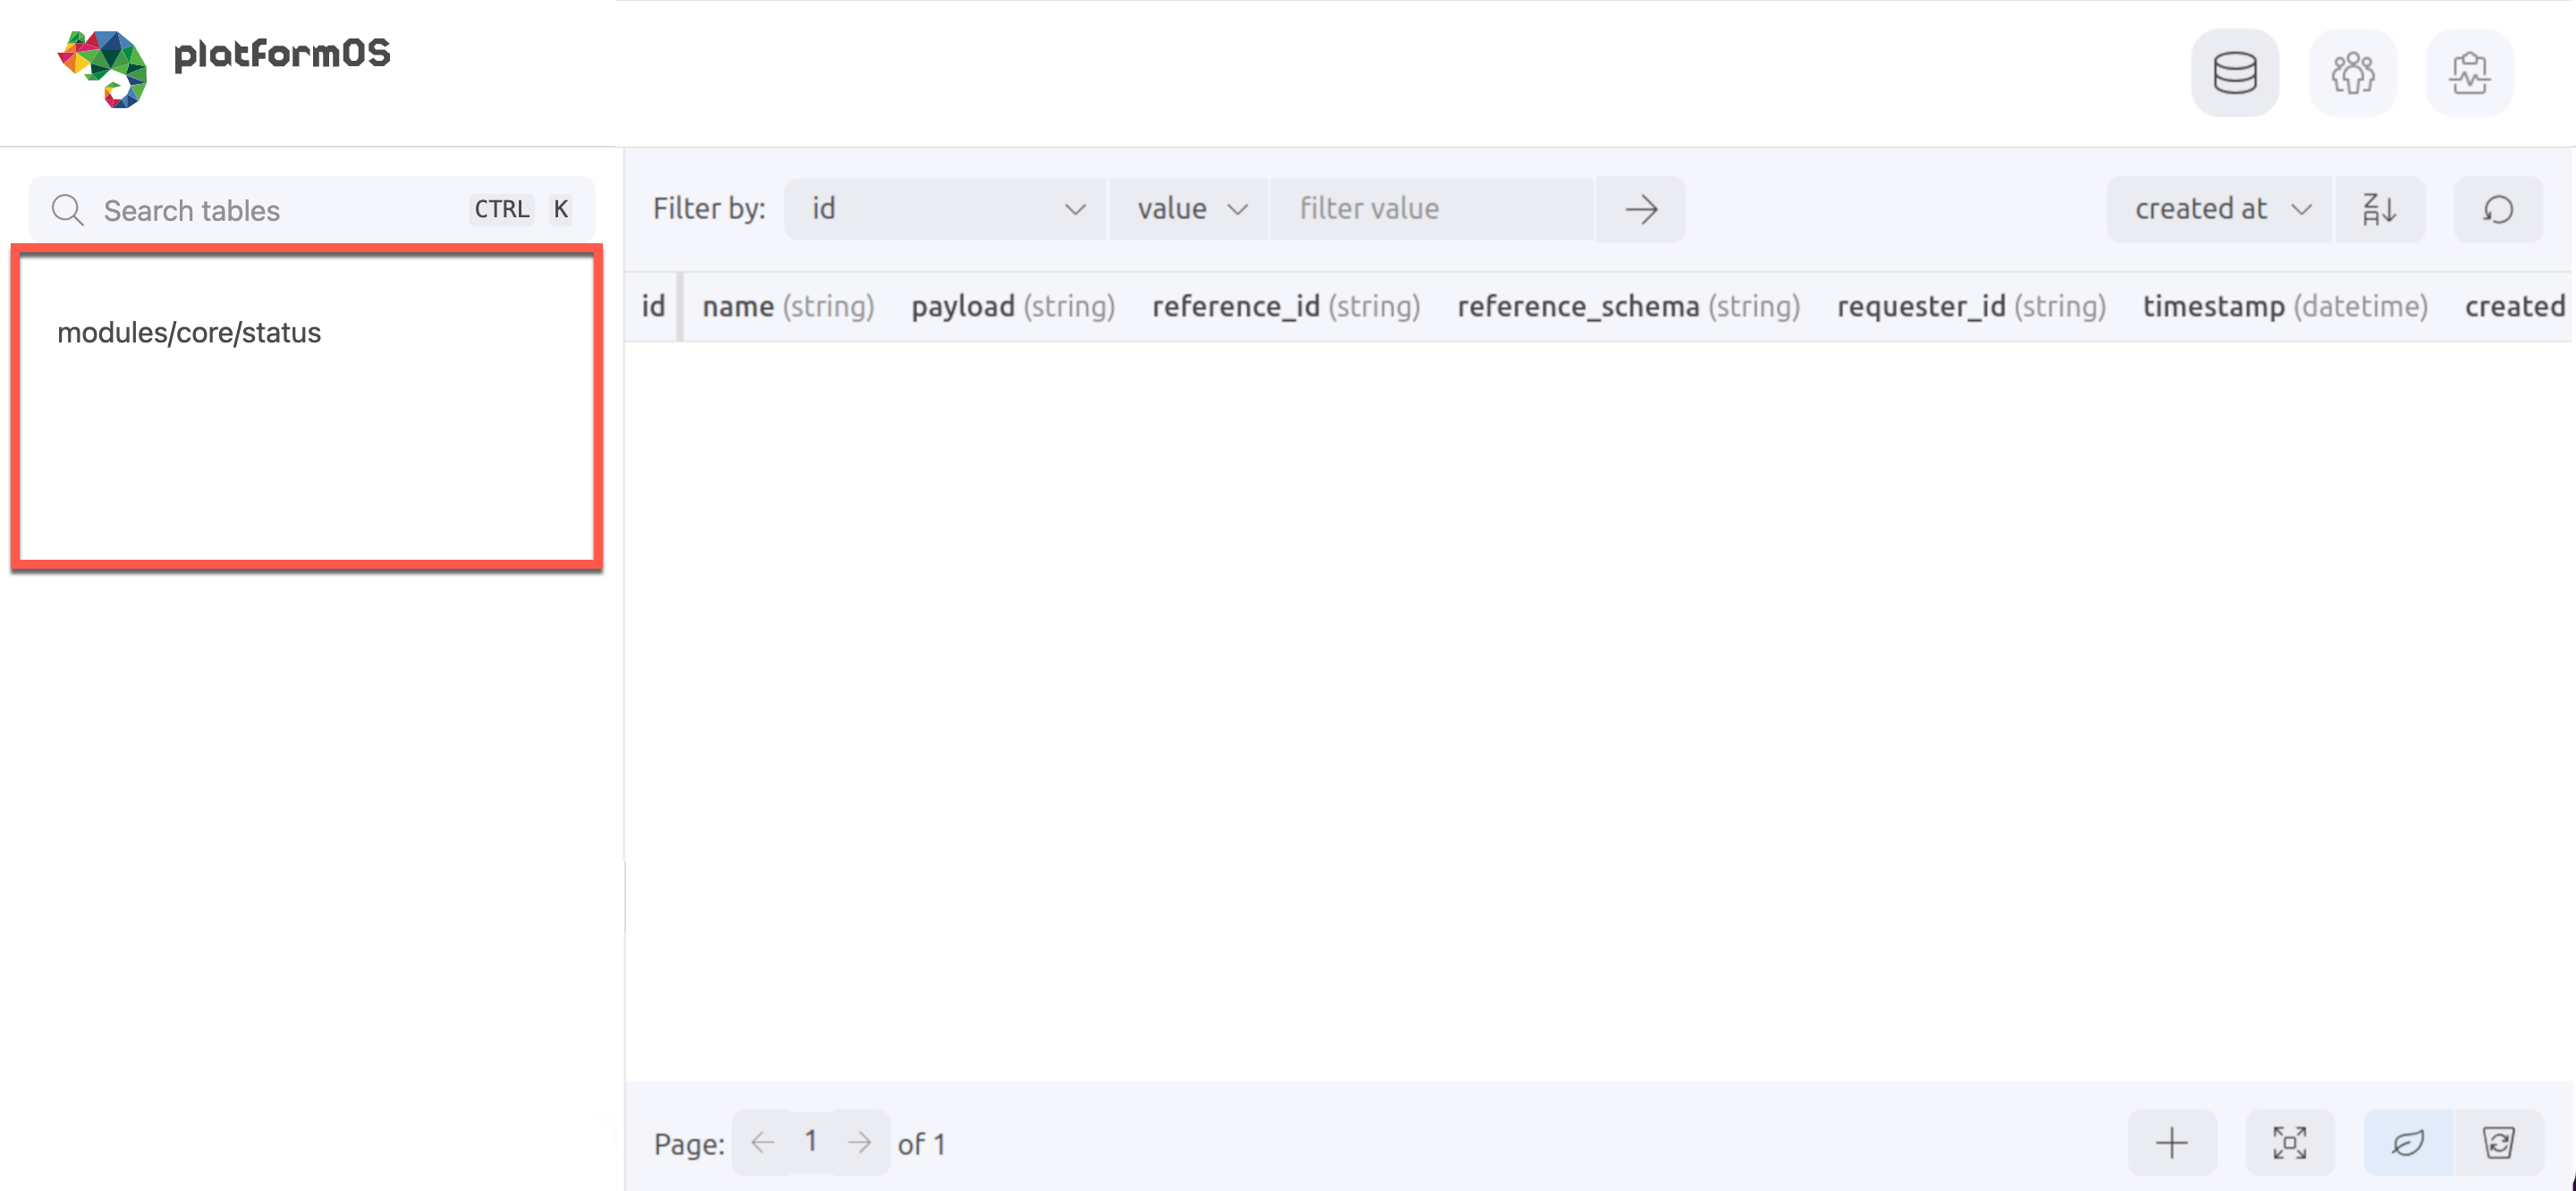
Task: Go to the next page
Action: [860, 1142]
